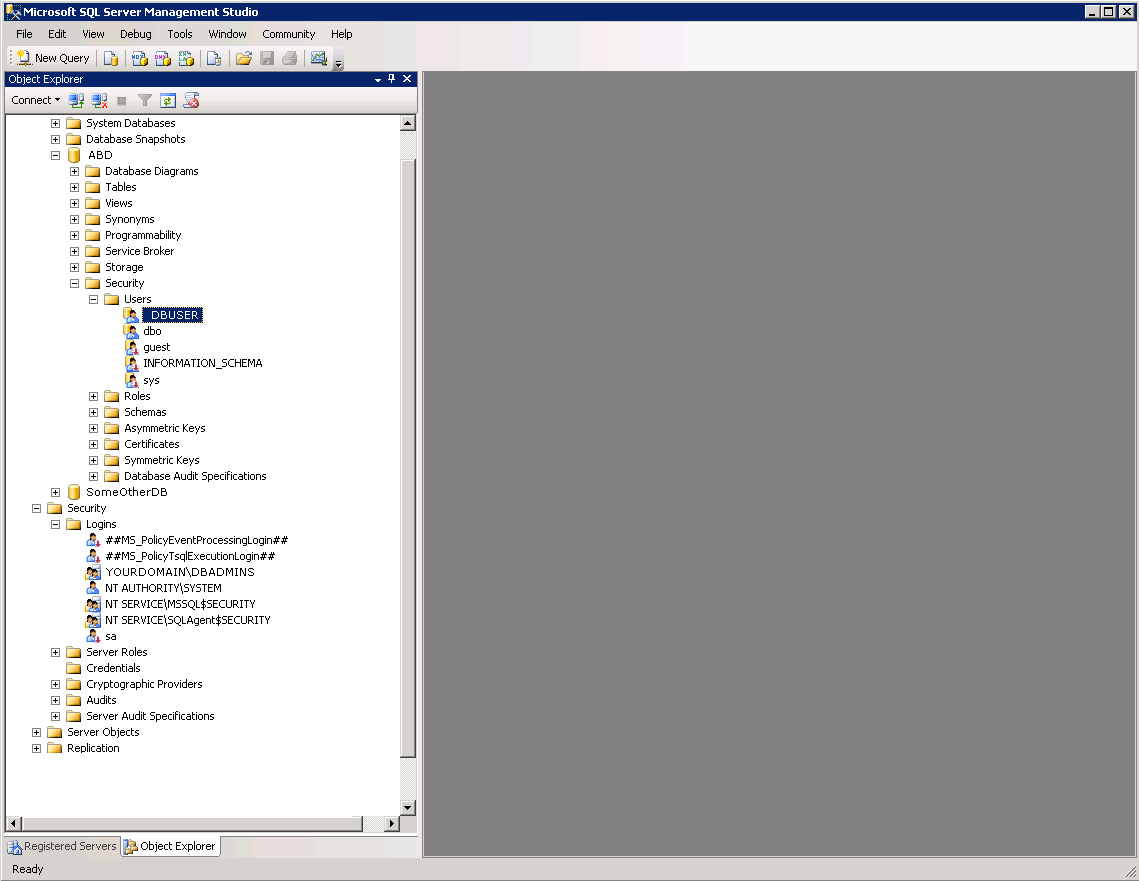Screen dimensions: 1139x881
Task: Select the dbo user
Action: tap(152, 331)
